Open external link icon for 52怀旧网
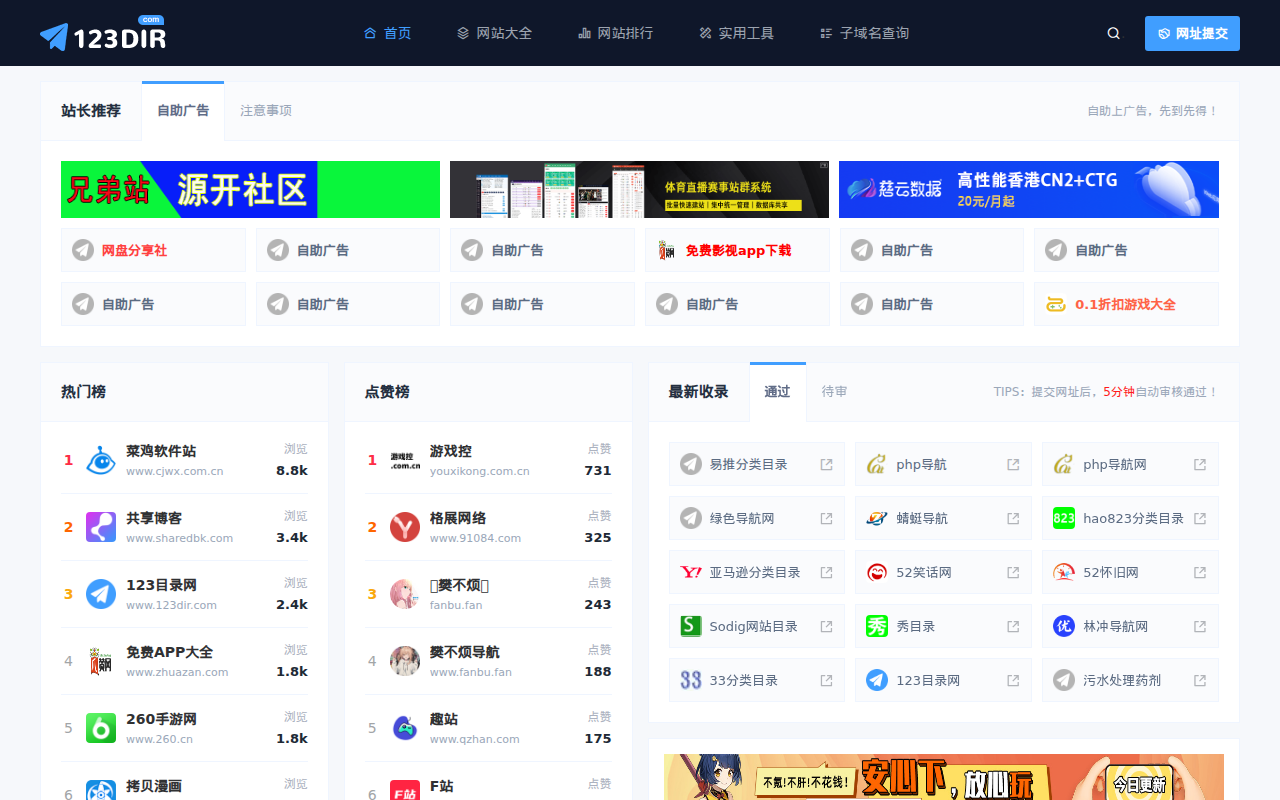The width and height of the screenshot is (1280, 800). point(1200,573)
